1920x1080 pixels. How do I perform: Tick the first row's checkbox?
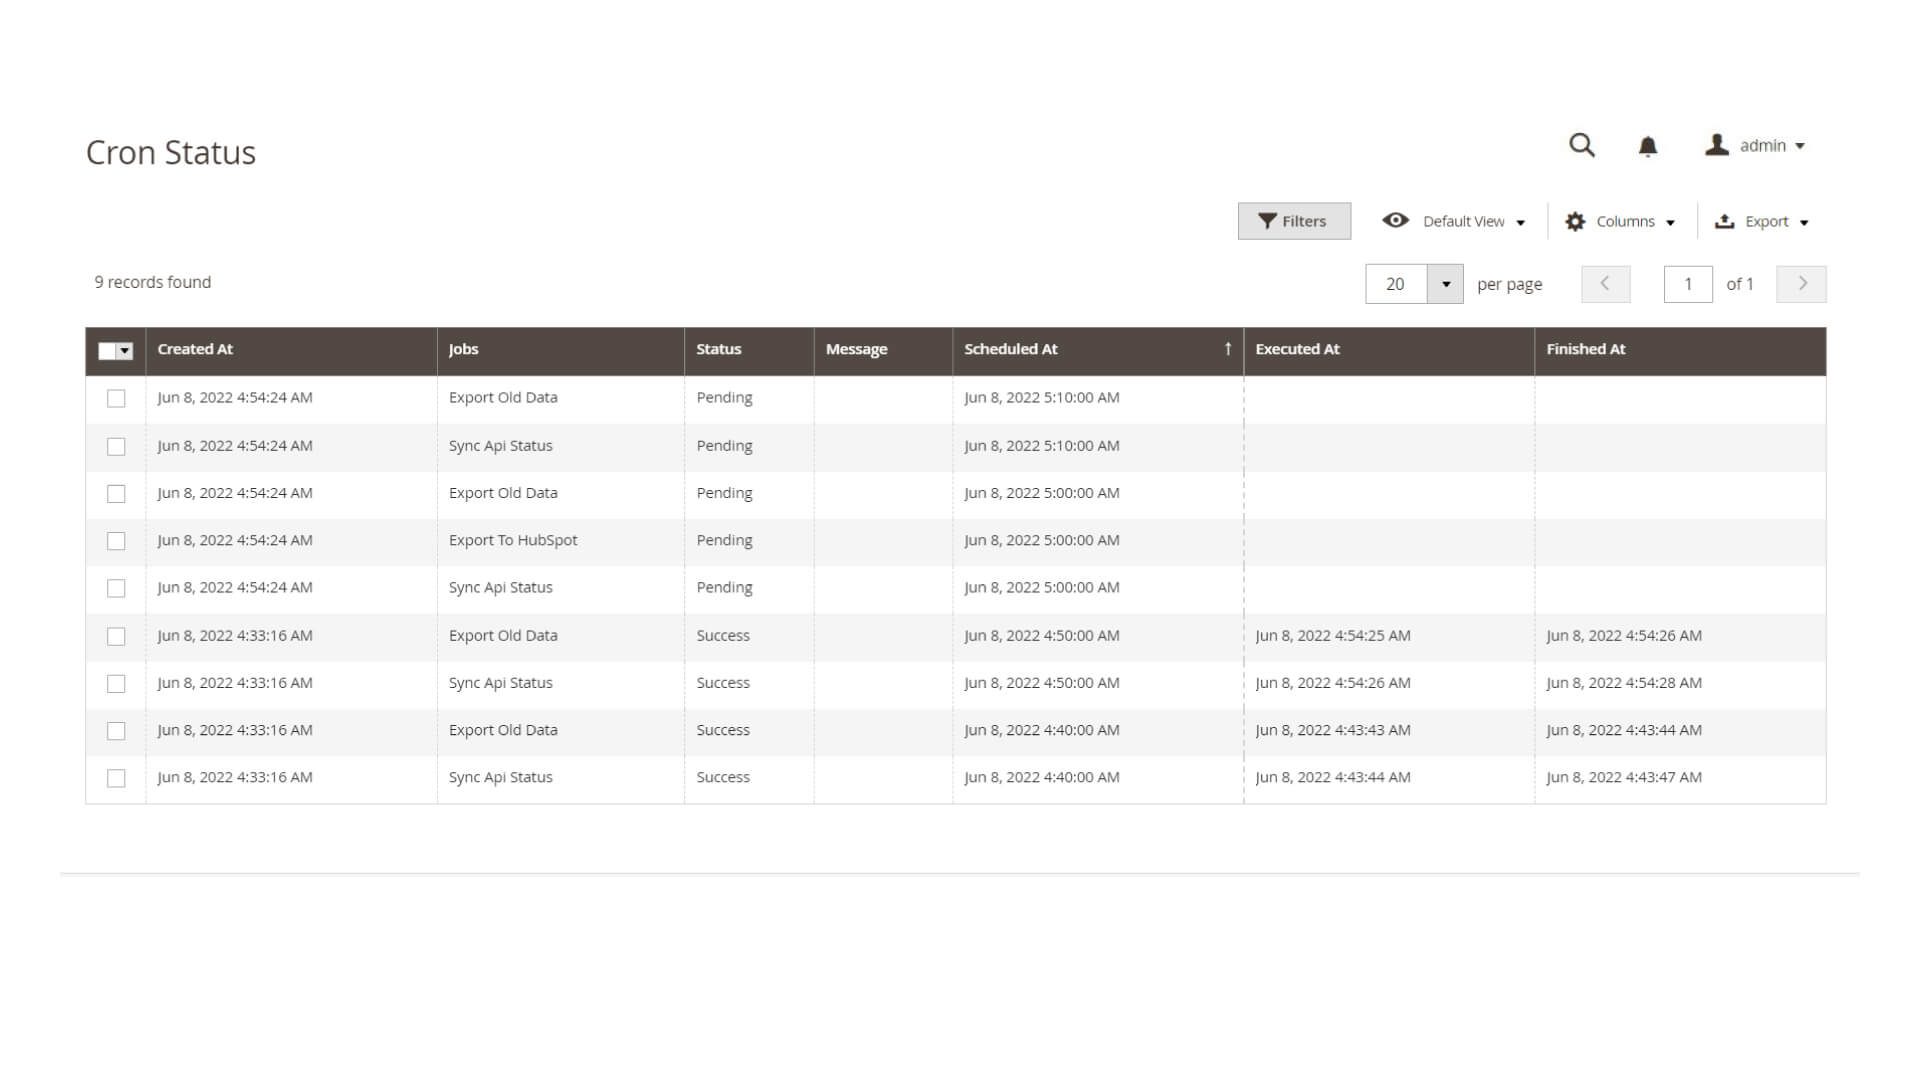tap(116, 398)
